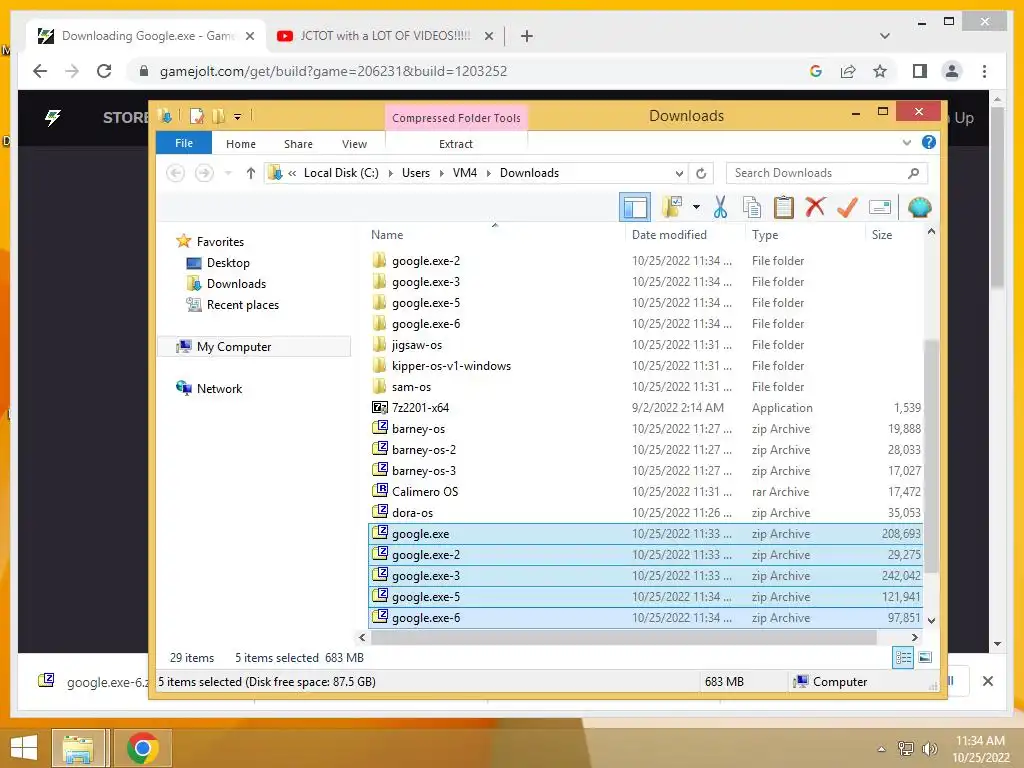
Task: Click Users in the address breadcrumb
Action: pos(415,173)
